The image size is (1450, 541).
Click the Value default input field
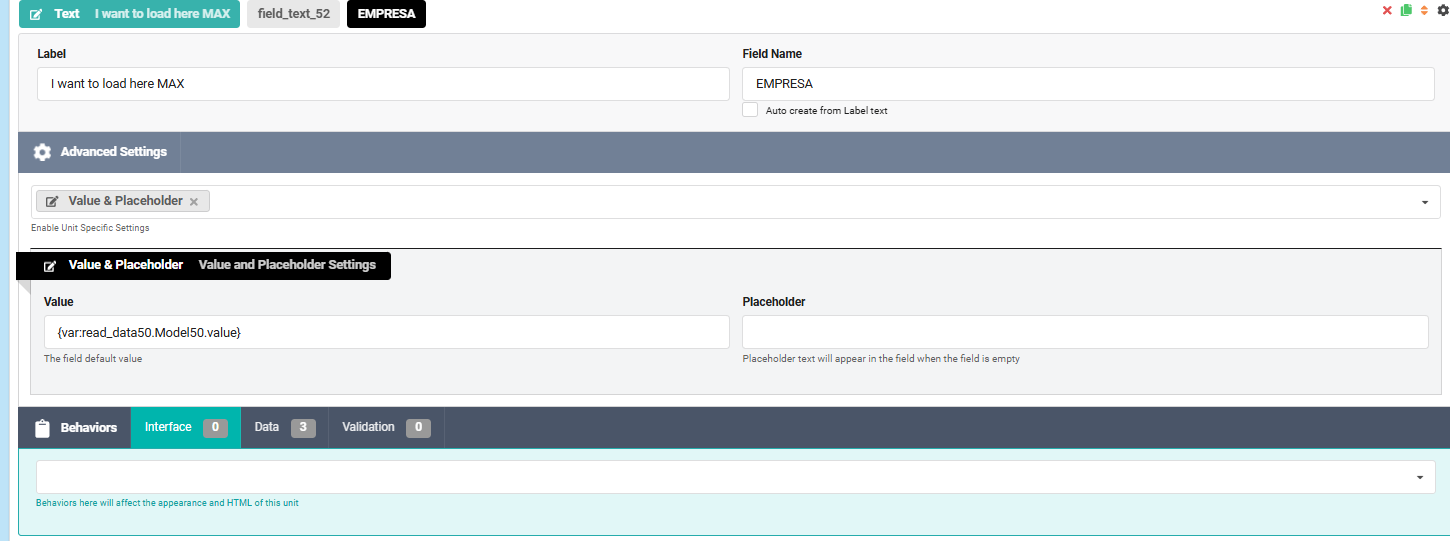pyautogui.click(x=386, y=332)
